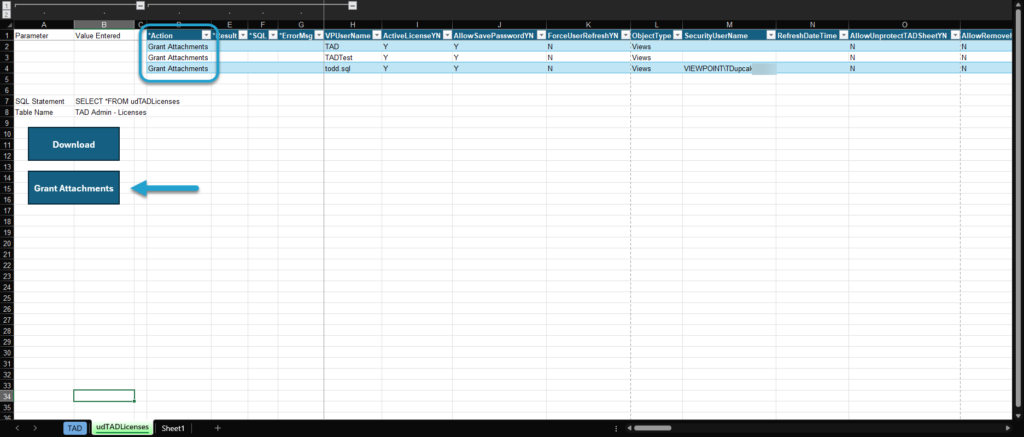Viewport: 1024px width, 437px height.
Task: Click the Table Name label cell
Action: (x=43, y=112)
